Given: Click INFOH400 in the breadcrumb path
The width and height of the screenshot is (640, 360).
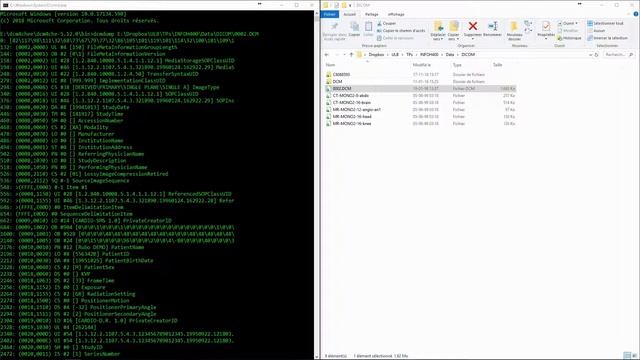Looking at the screenshot, I should [x=429, y=55].
